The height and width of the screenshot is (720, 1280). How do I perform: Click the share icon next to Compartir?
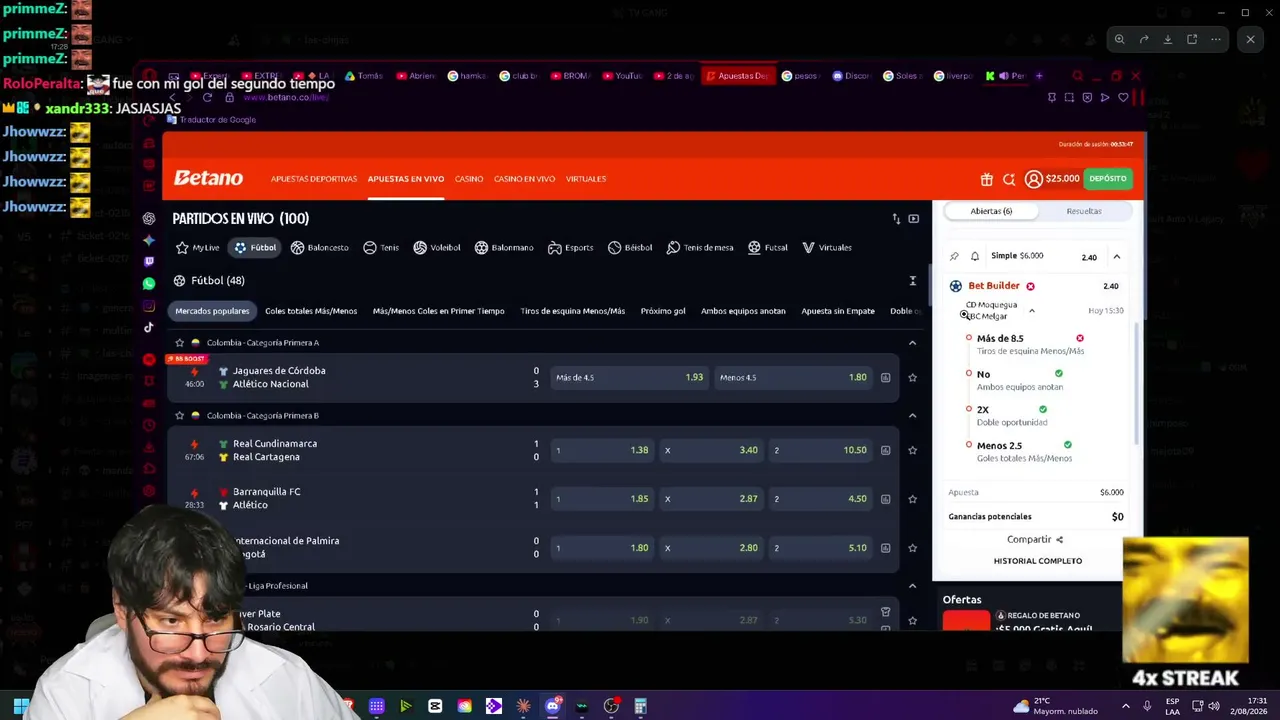[x=1059, y=540]
